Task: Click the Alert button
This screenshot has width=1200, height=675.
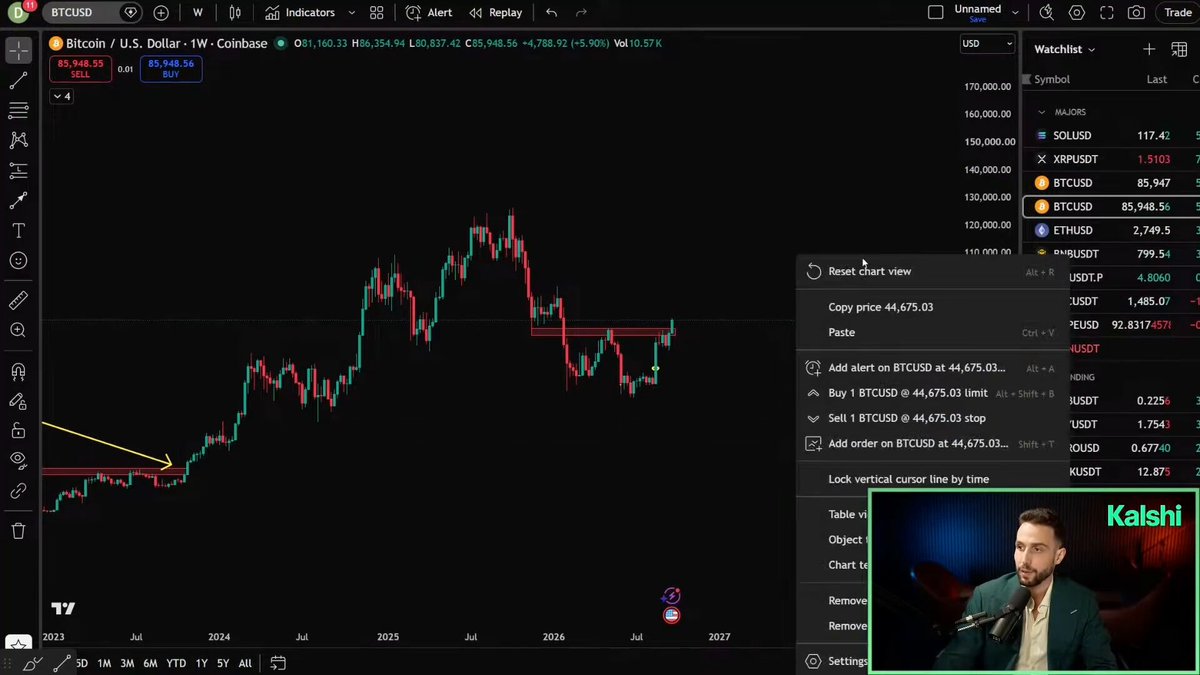Action: click(429, 13)
